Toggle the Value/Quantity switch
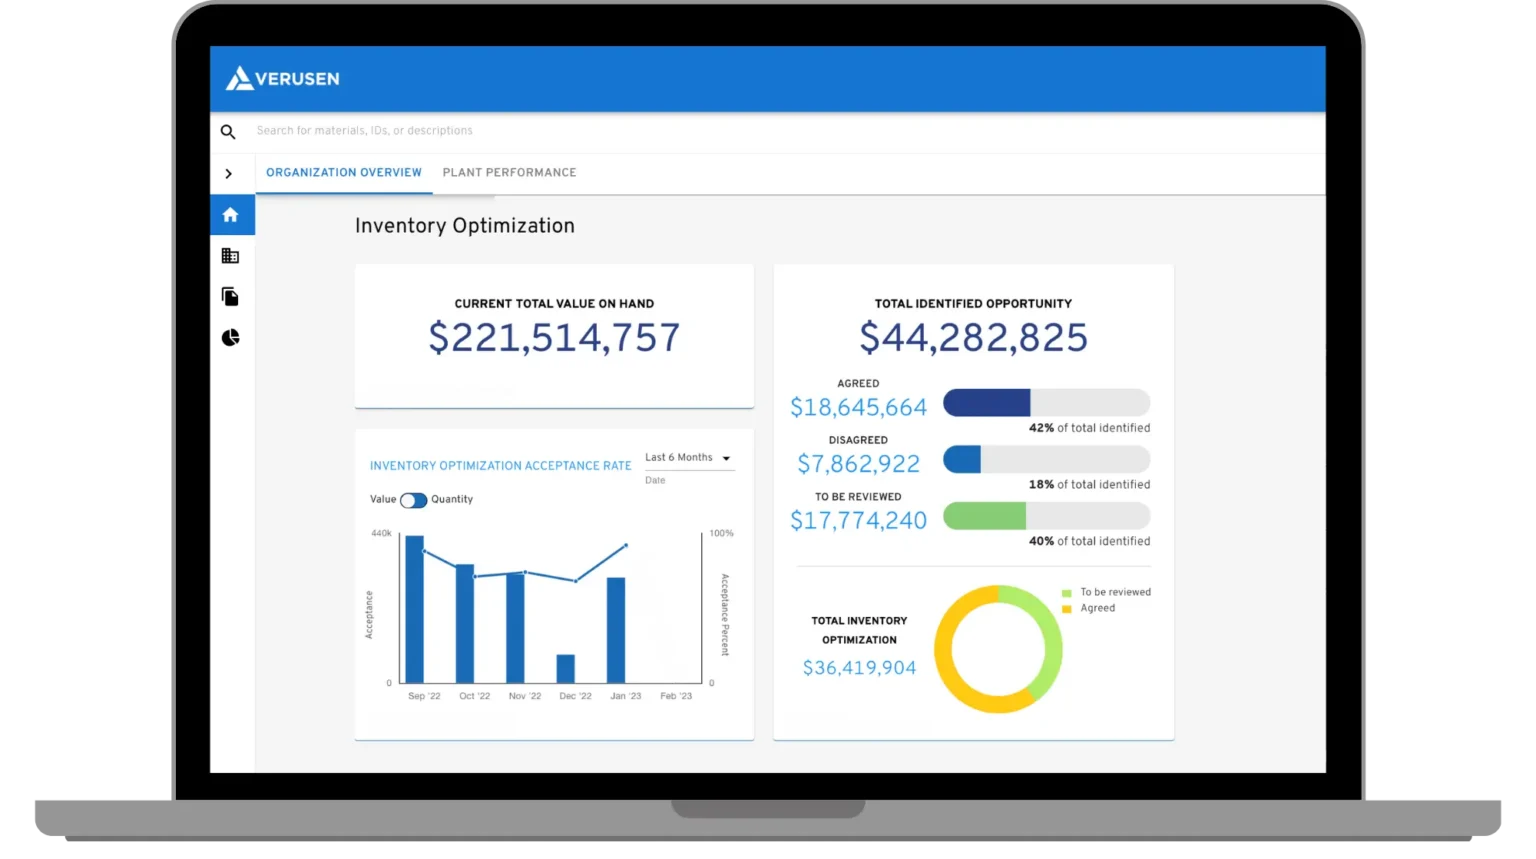1536x859 pixels. click(x=413, y=500)
